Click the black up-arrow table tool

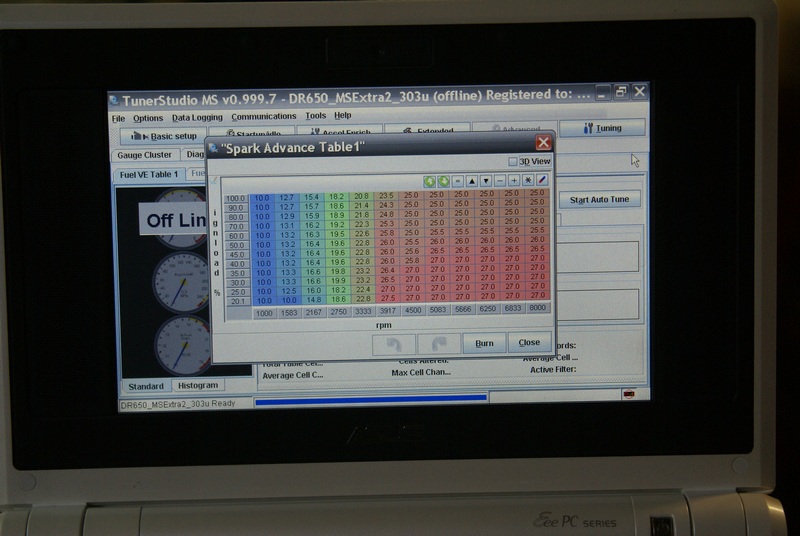(472, 181)
